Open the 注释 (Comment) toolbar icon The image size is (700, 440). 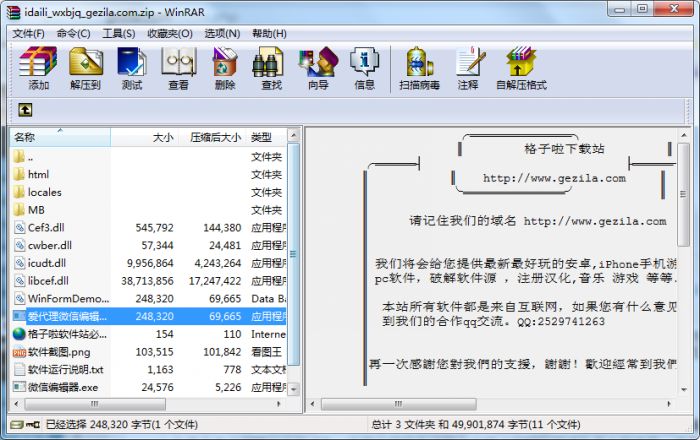(x=471, y=62)
